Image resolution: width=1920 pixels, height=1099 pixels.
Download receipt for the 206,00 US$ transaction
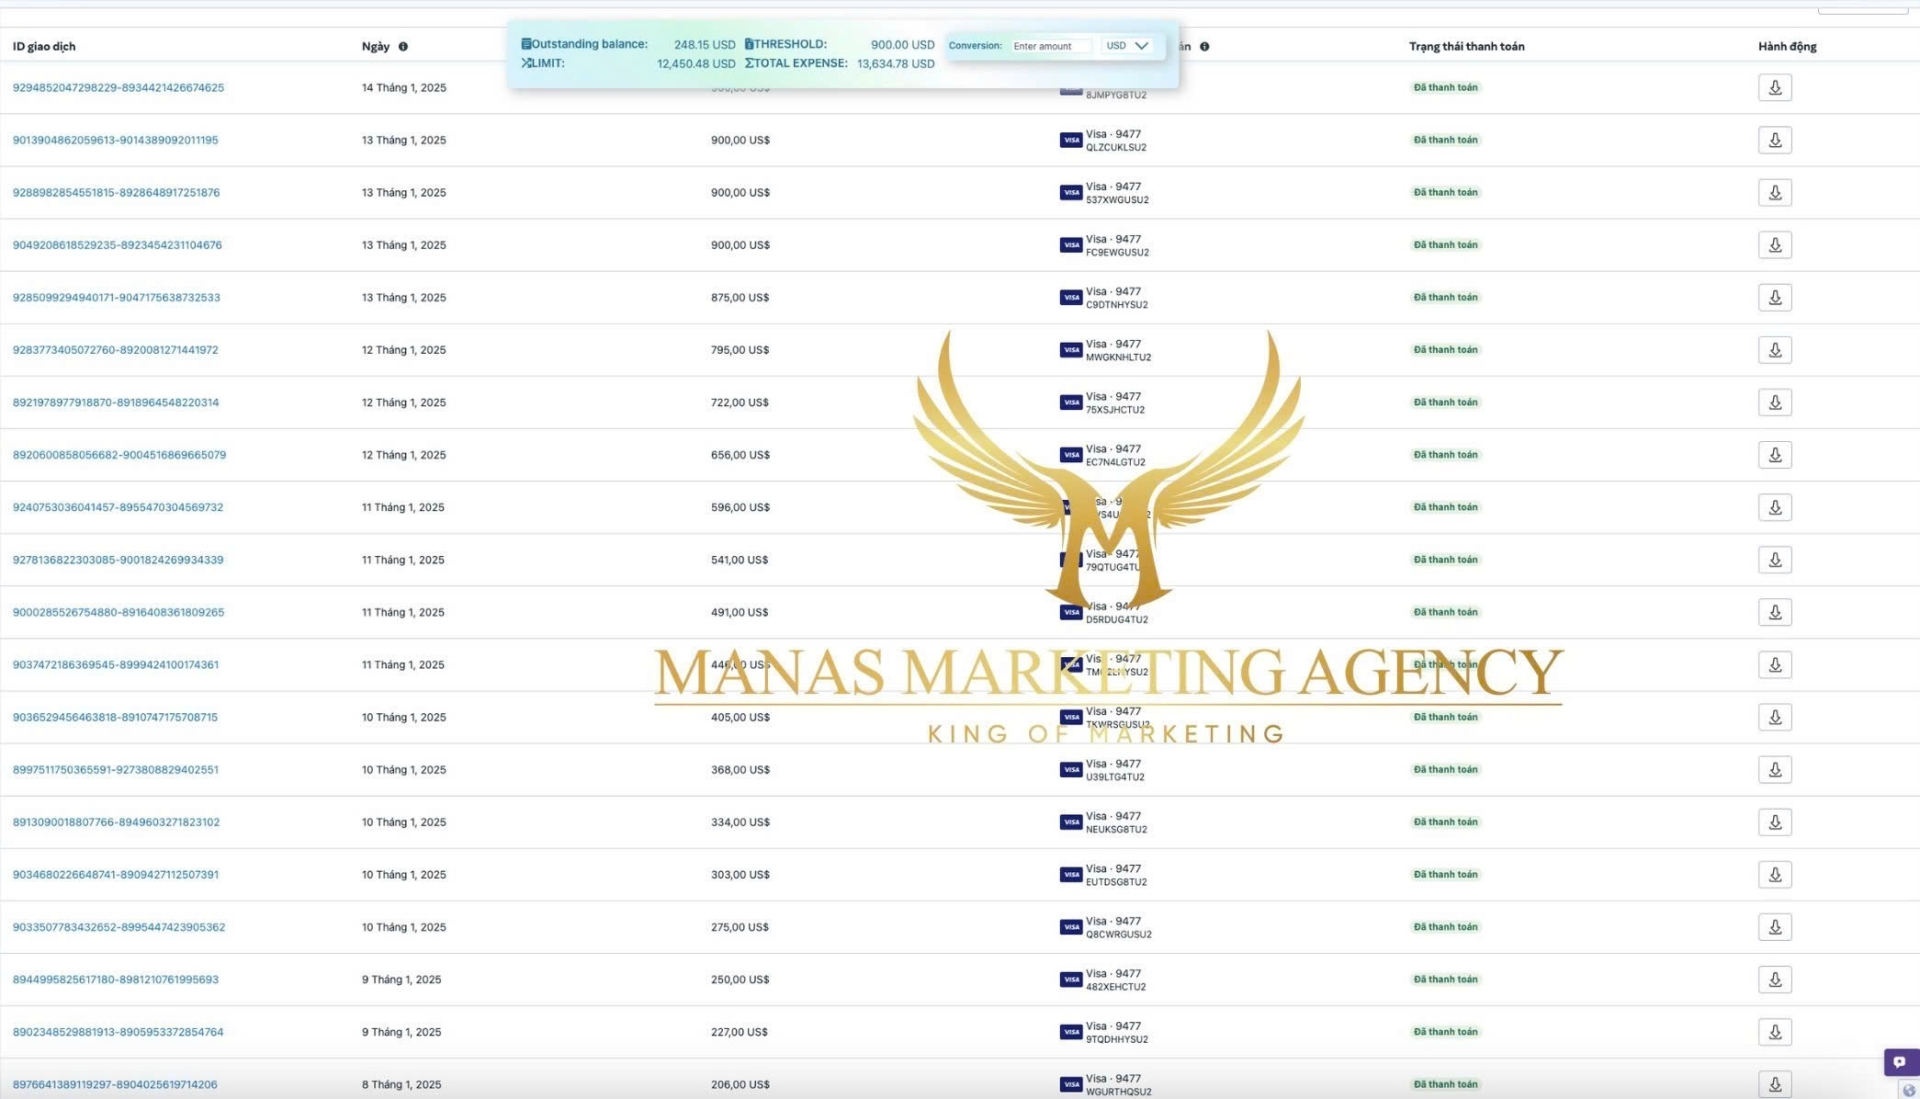[x=1774, y=1083]
